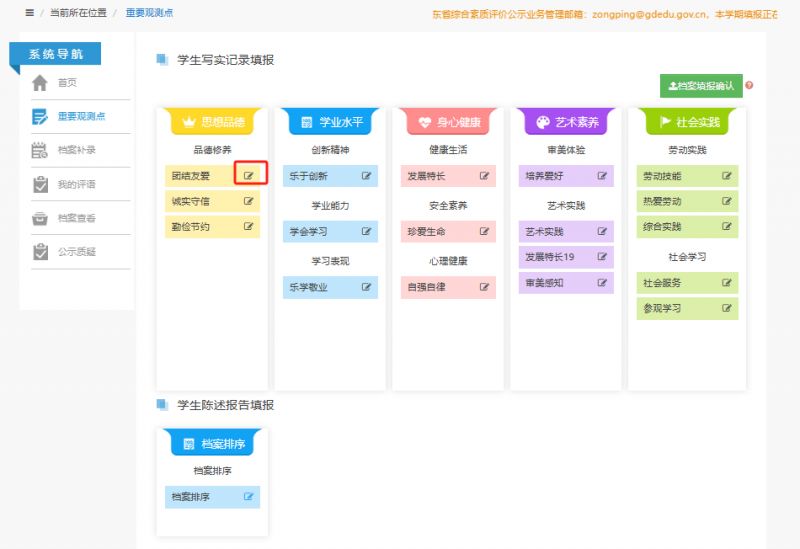The width and height of the screenshot is (800, 549).
Task: Click the 学习表现 subheading
Action: click(x=331, y=261)
